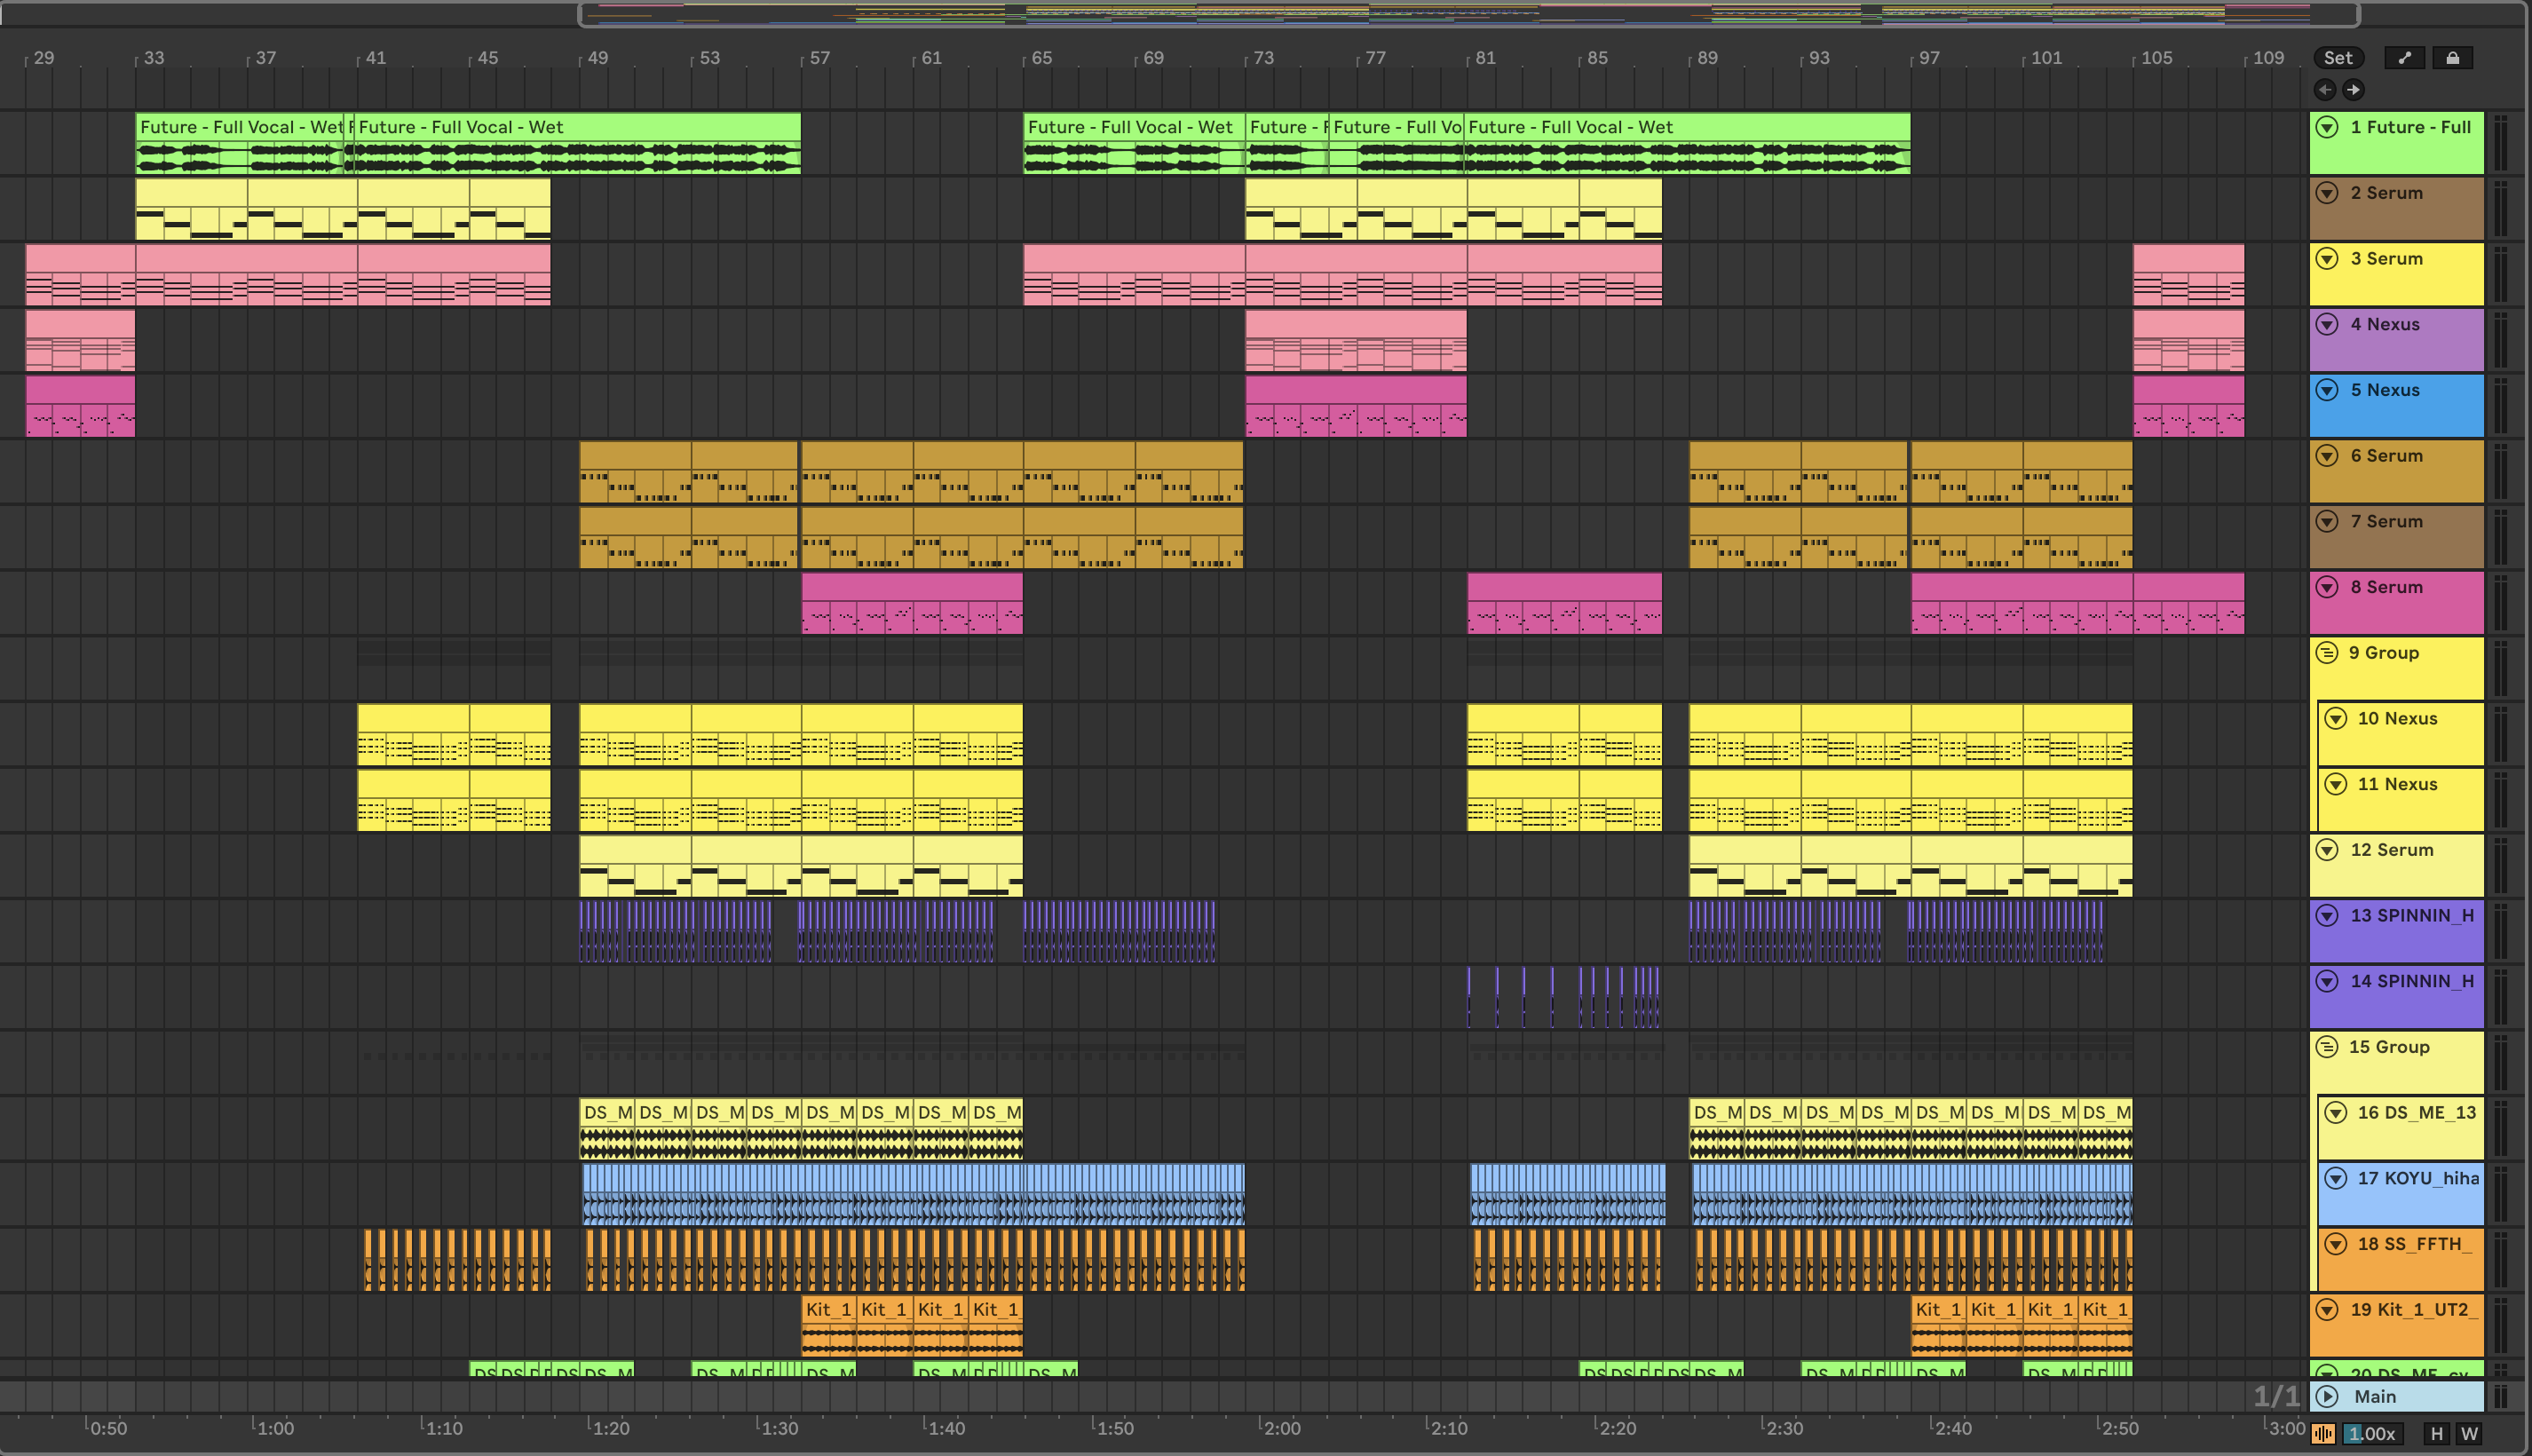
Task: Toggle the lock envelopes button
Action: (2452, 58)
